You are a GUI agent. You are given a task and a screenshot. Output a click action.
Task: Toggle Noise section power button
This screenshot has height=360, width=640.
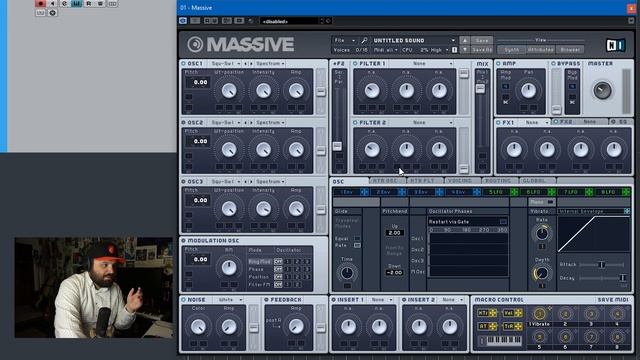[183, 300]
